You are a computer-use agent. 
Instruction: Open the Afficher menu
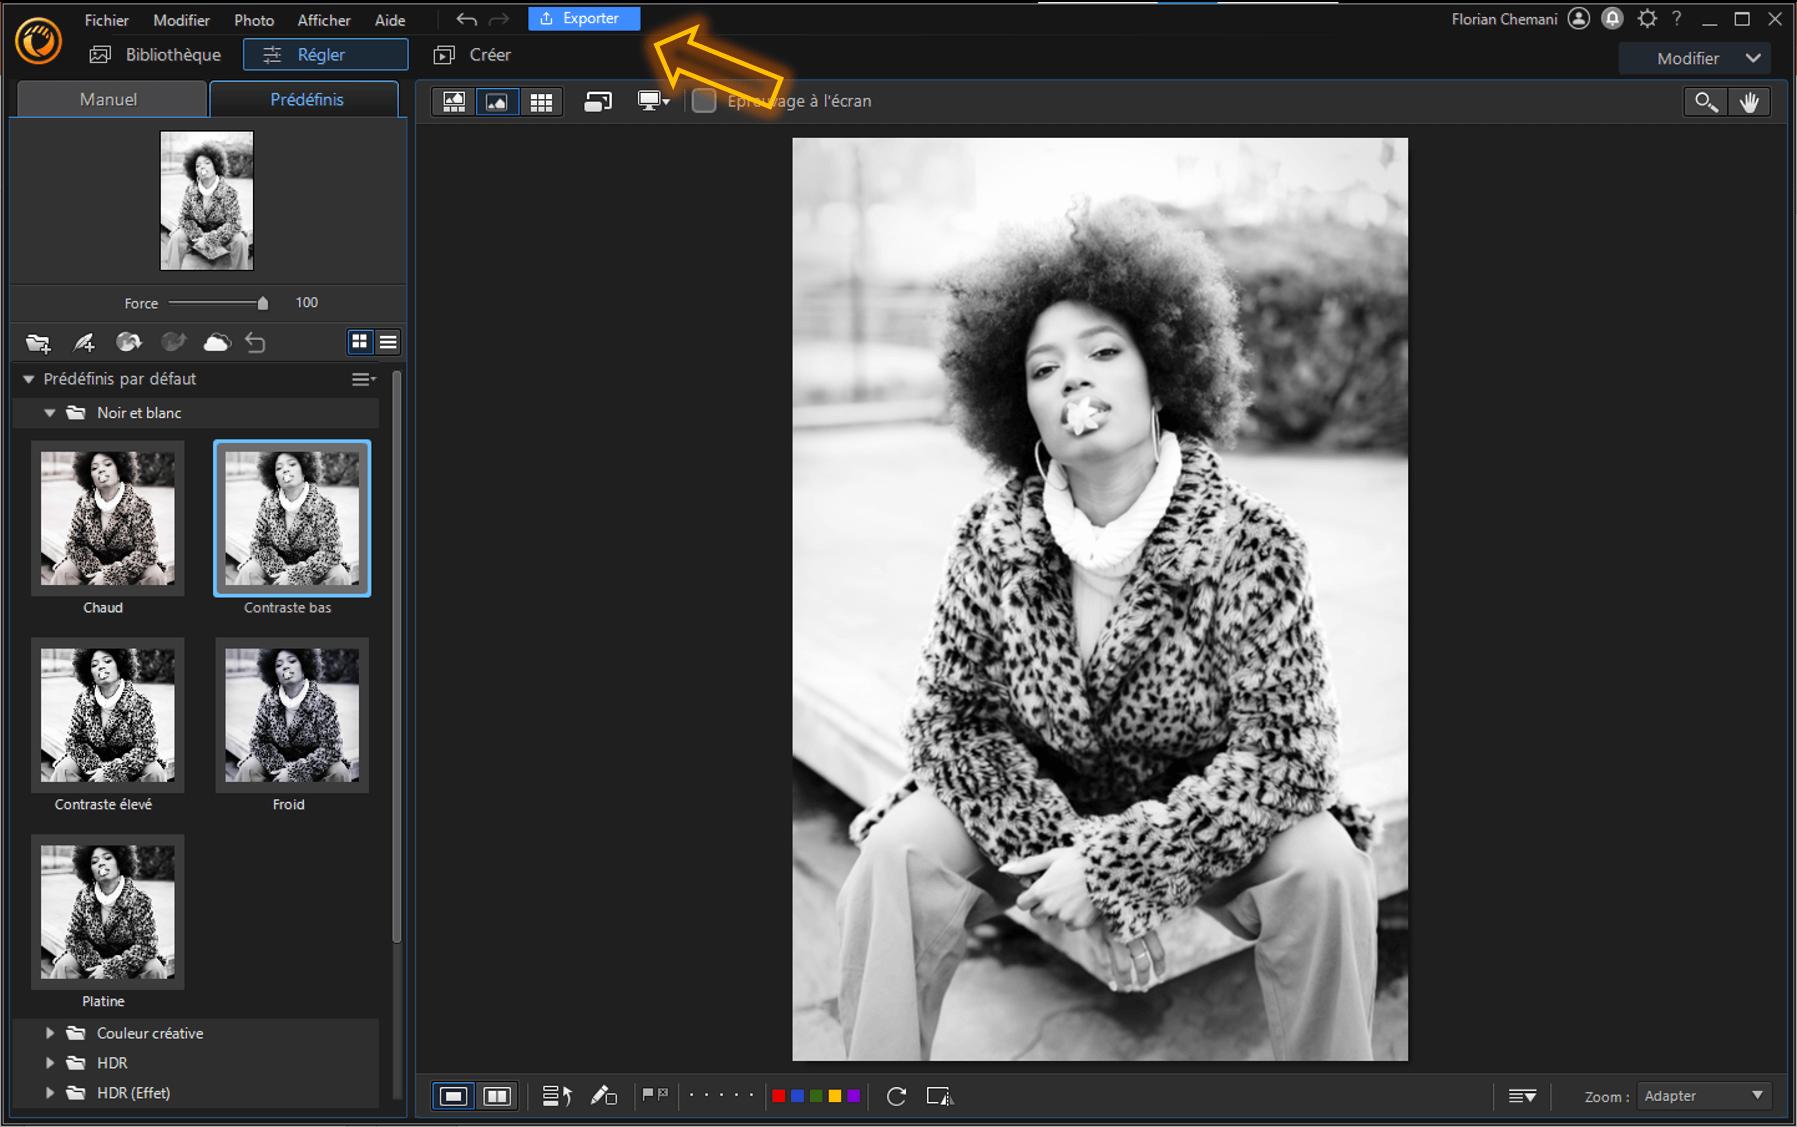click(x=324, y=20)
